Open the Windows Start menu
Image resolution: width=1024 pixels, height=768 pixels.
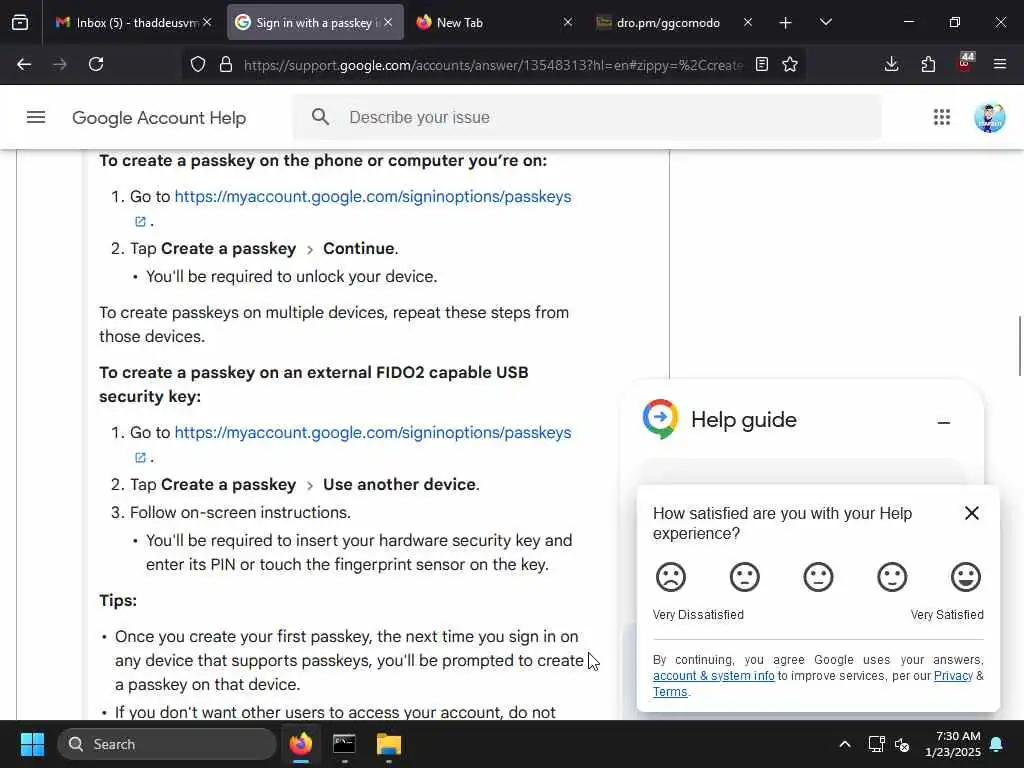32,744
